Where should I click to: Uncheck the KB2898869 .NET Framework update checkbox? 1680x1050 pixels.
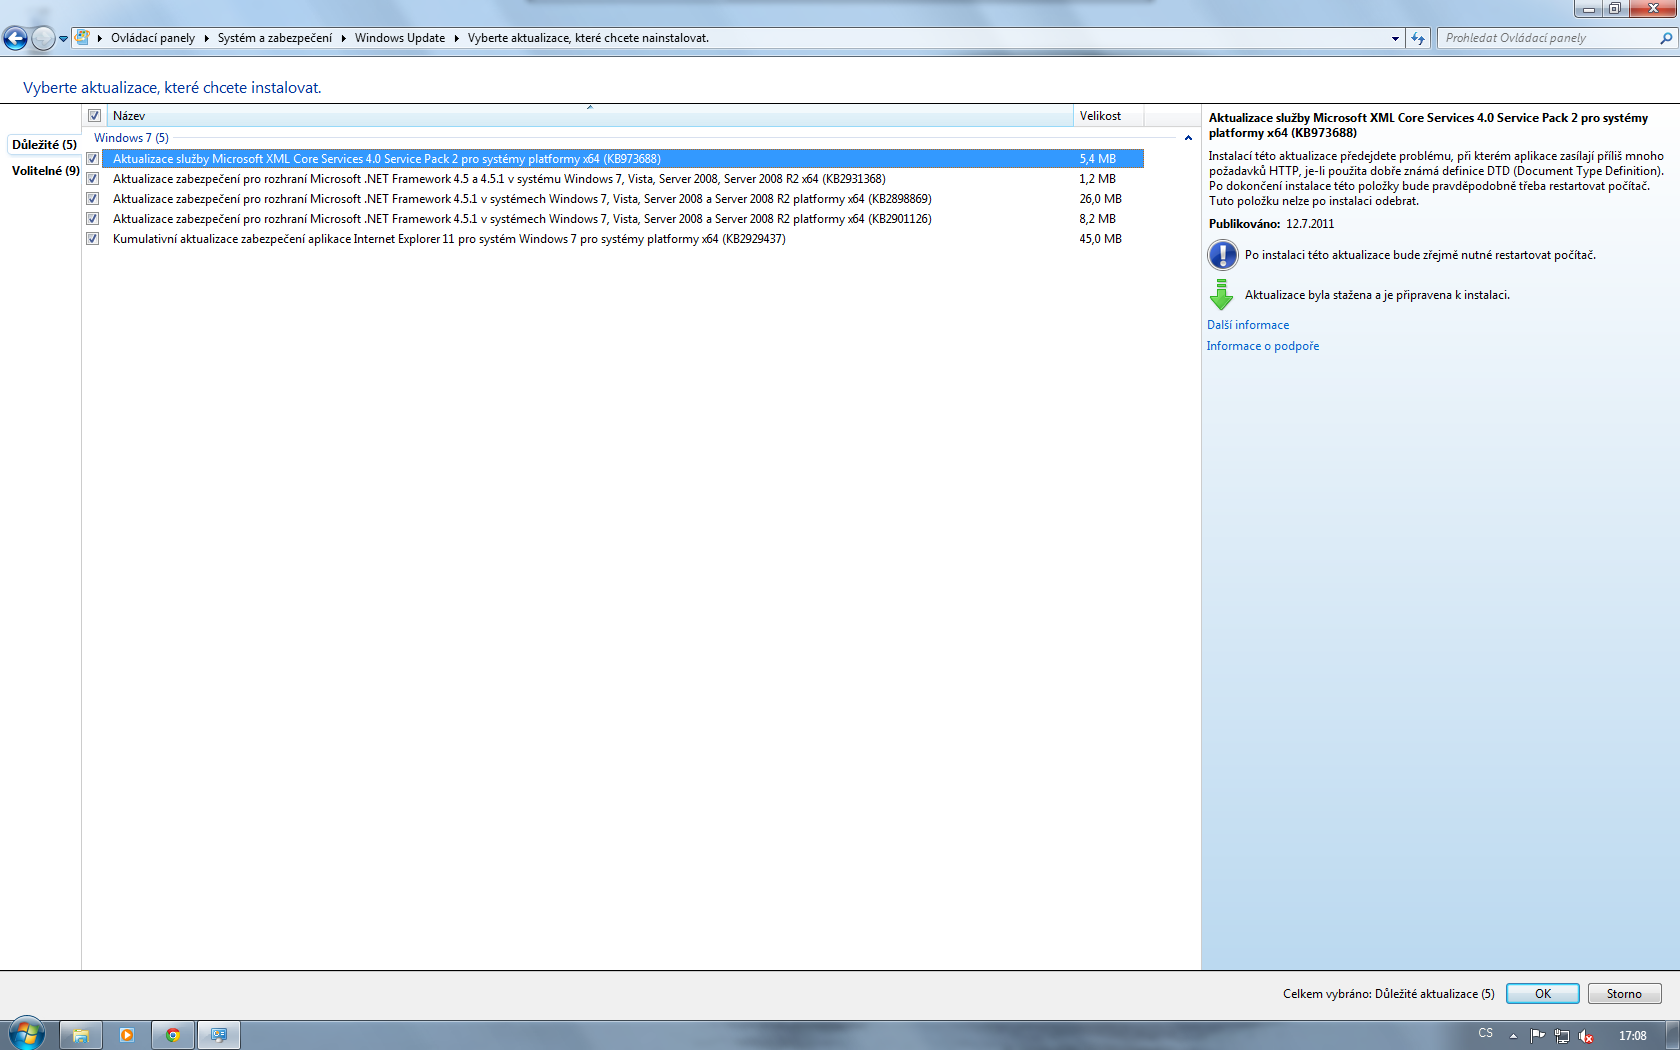coord(92,199)
